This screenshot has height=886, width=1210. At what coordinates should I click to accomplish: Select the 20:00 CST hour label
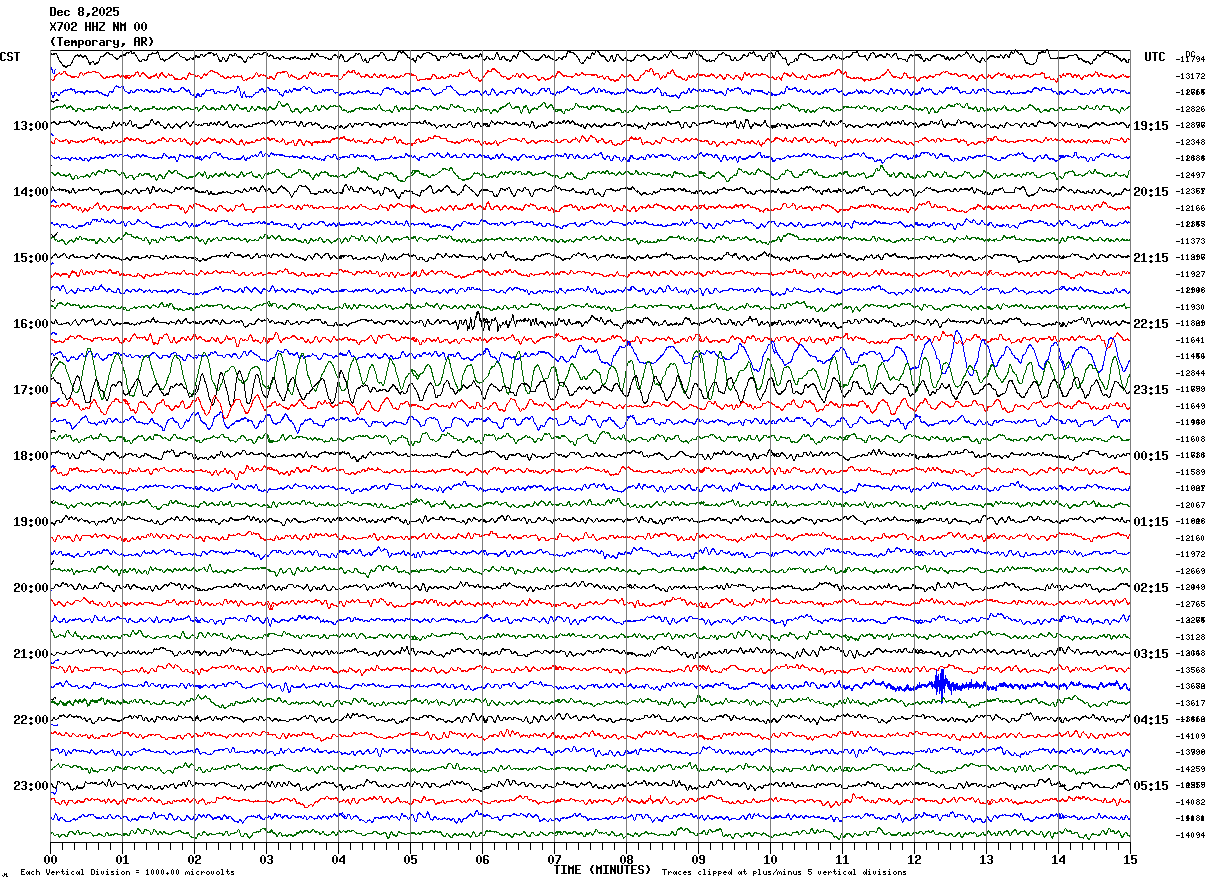point(31,588)
